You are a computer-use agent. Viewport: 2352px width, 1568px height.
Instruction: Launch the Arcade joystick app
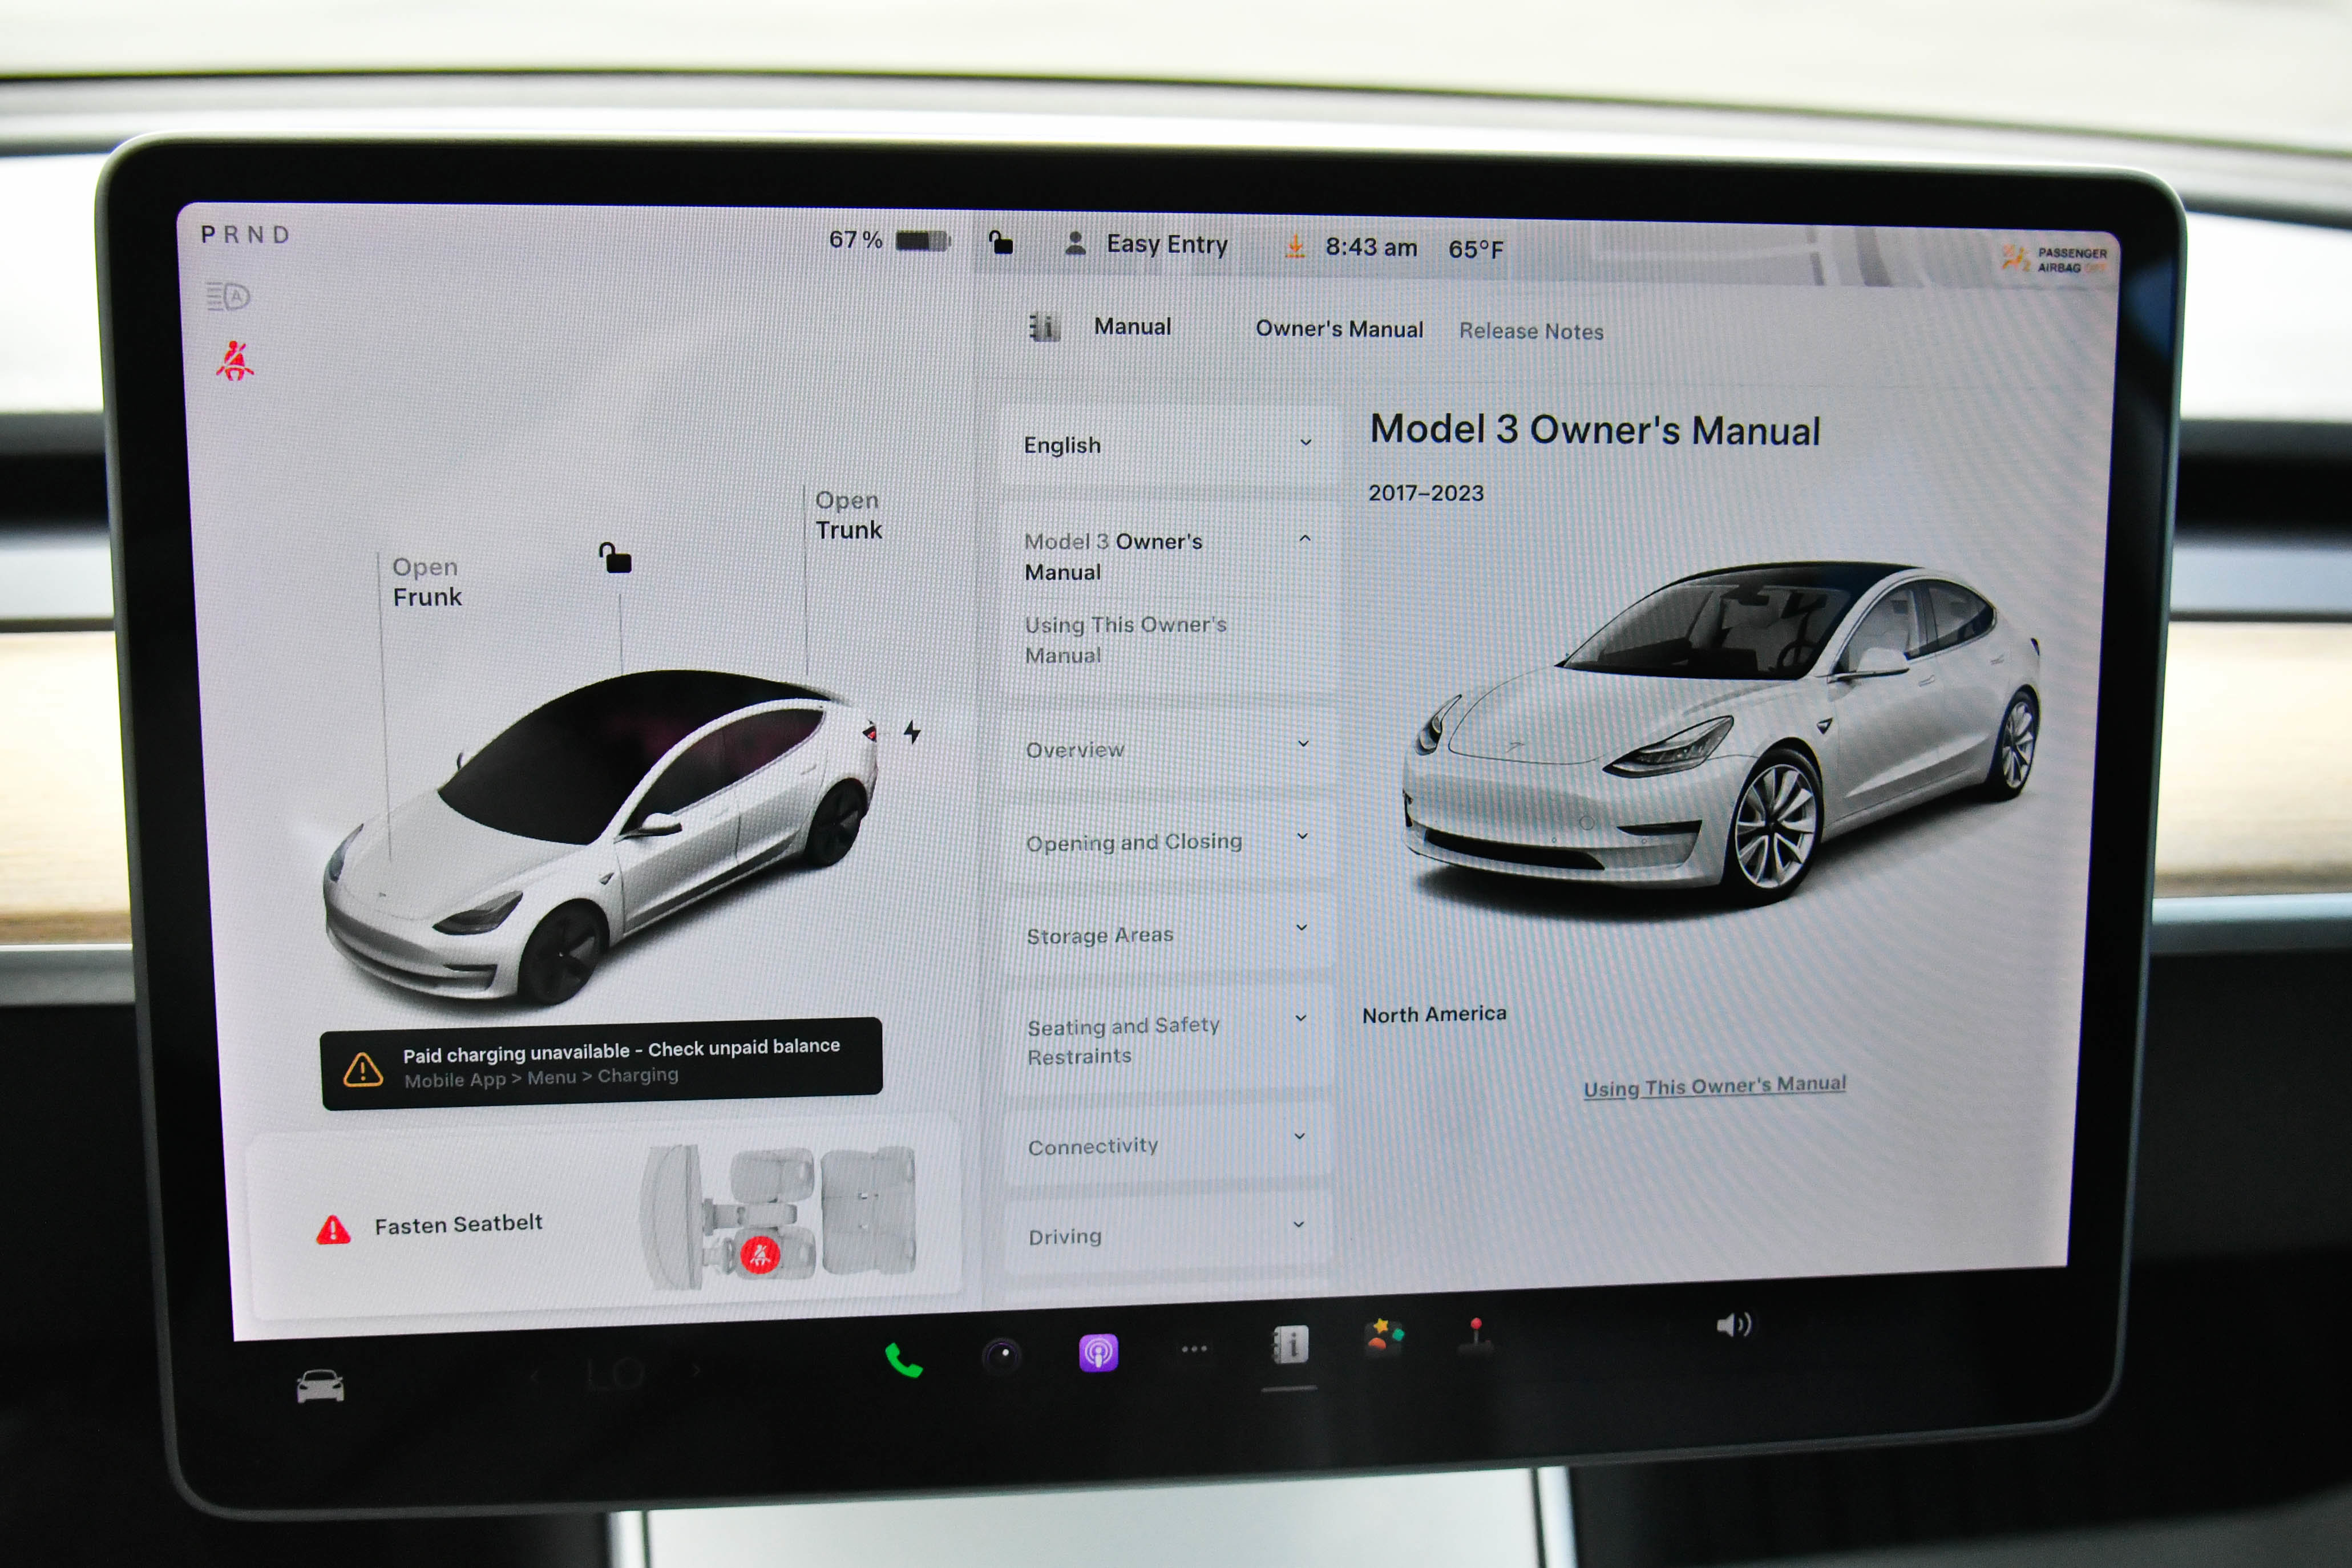(x=1476, y=1335)
